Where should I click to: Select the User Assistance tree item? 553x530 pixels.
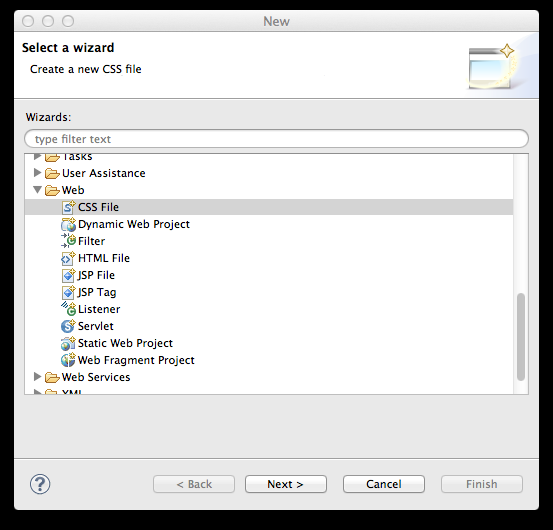(104, 173)
